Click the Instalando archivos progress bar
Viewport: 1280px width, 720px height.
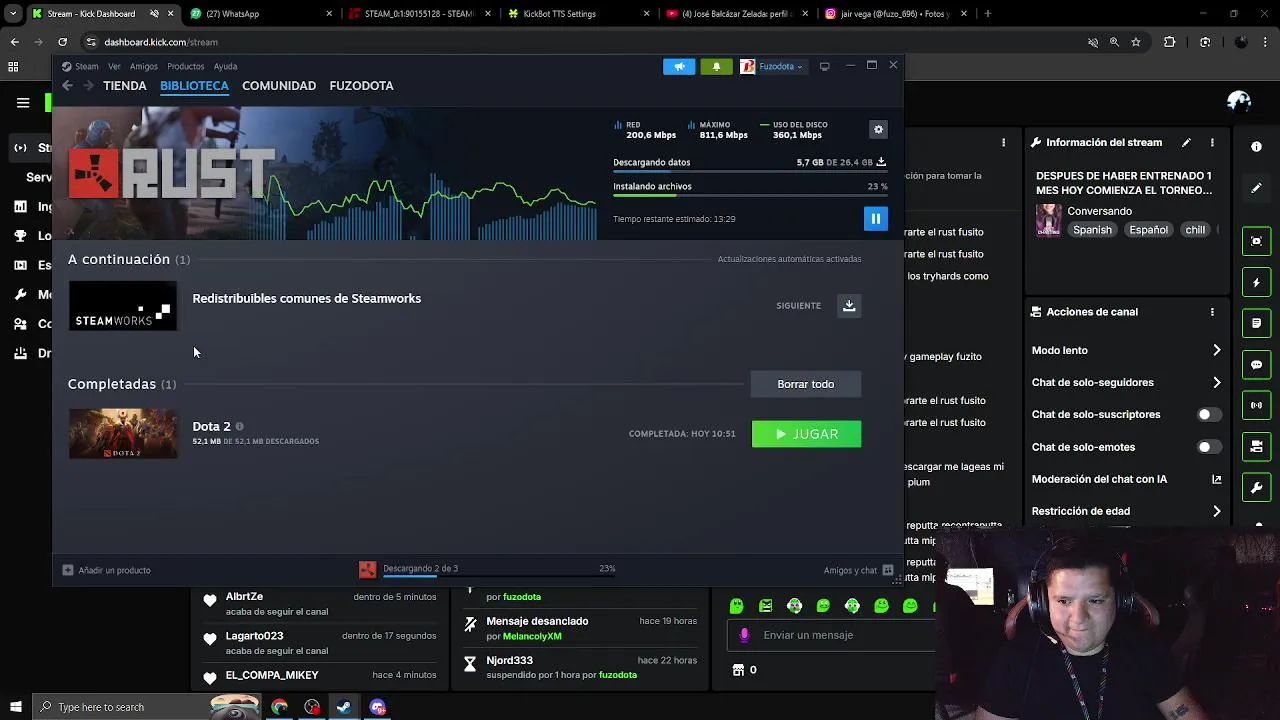[x=750, y=196]
